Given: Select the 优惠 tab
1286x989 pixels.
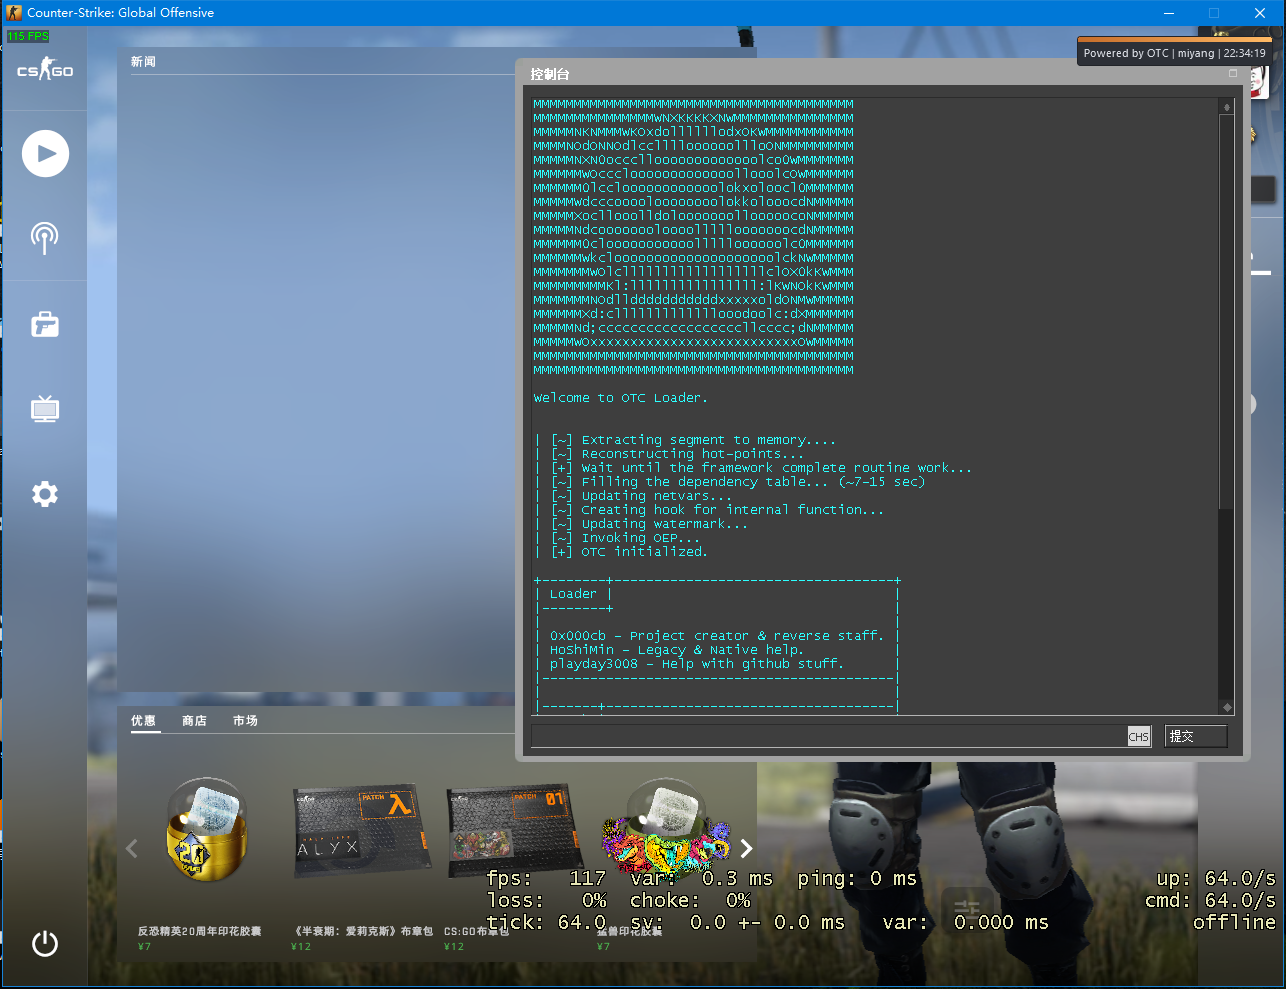Looking at the screenshot, I should click(x=143, y=721).
